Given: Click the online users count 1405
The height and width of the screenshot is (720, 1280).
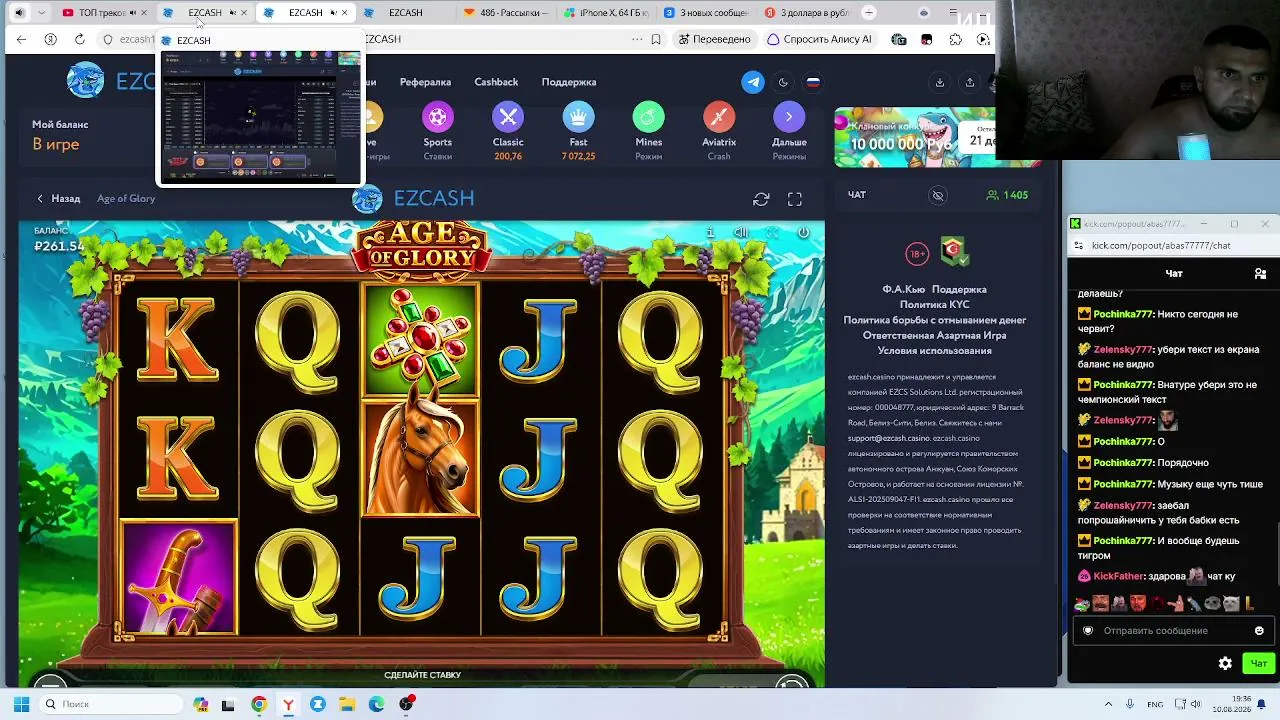Looking at the screenshot, I should pos(1007,195).
